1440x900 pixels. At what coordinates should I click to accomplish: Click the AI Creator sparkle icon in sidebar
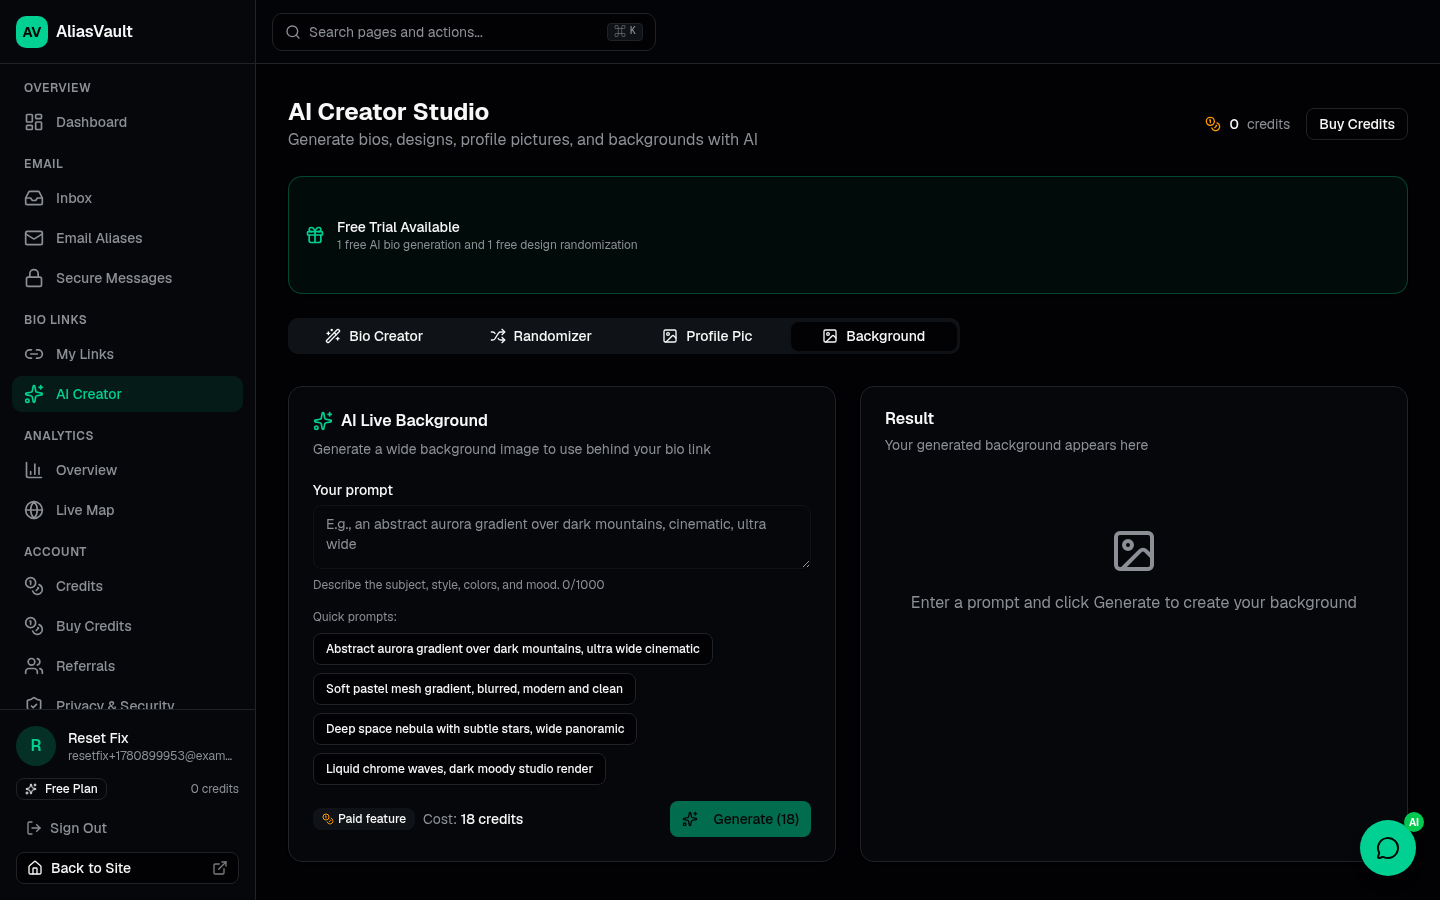point(34,394)
